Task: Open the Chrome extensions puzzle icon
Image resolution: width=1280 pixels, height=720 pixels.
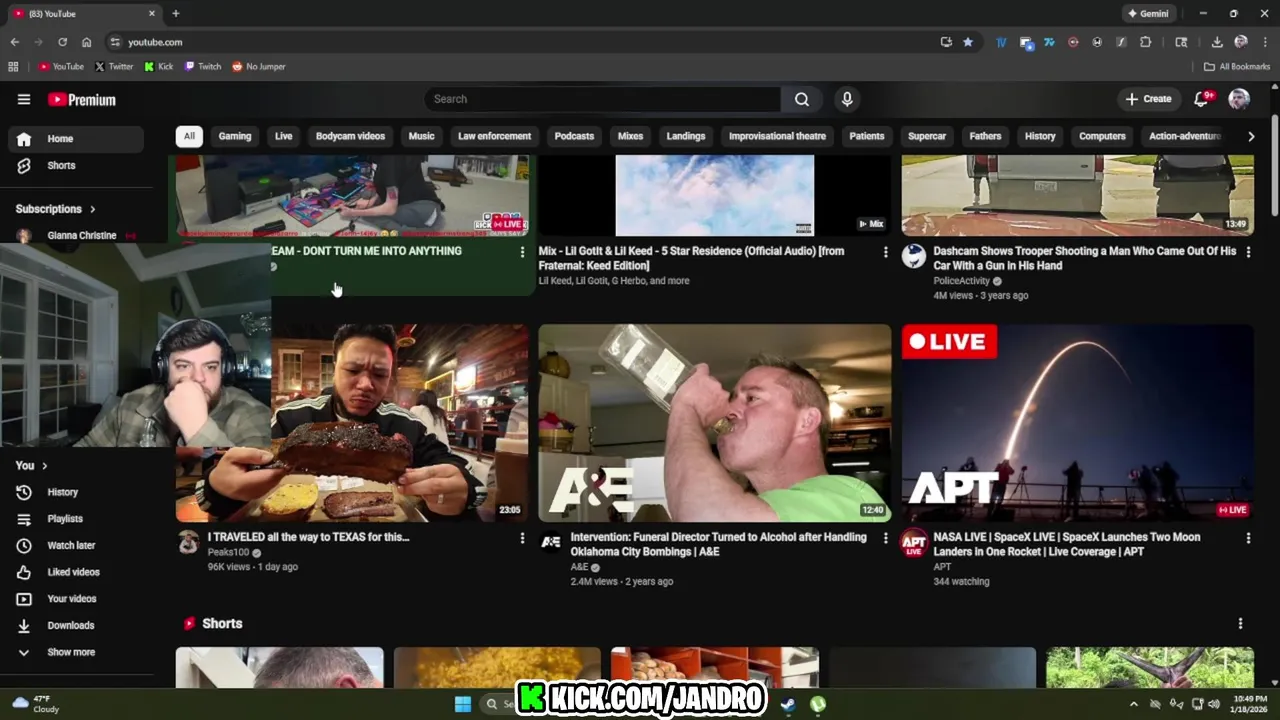Action: click(1145, 42)
